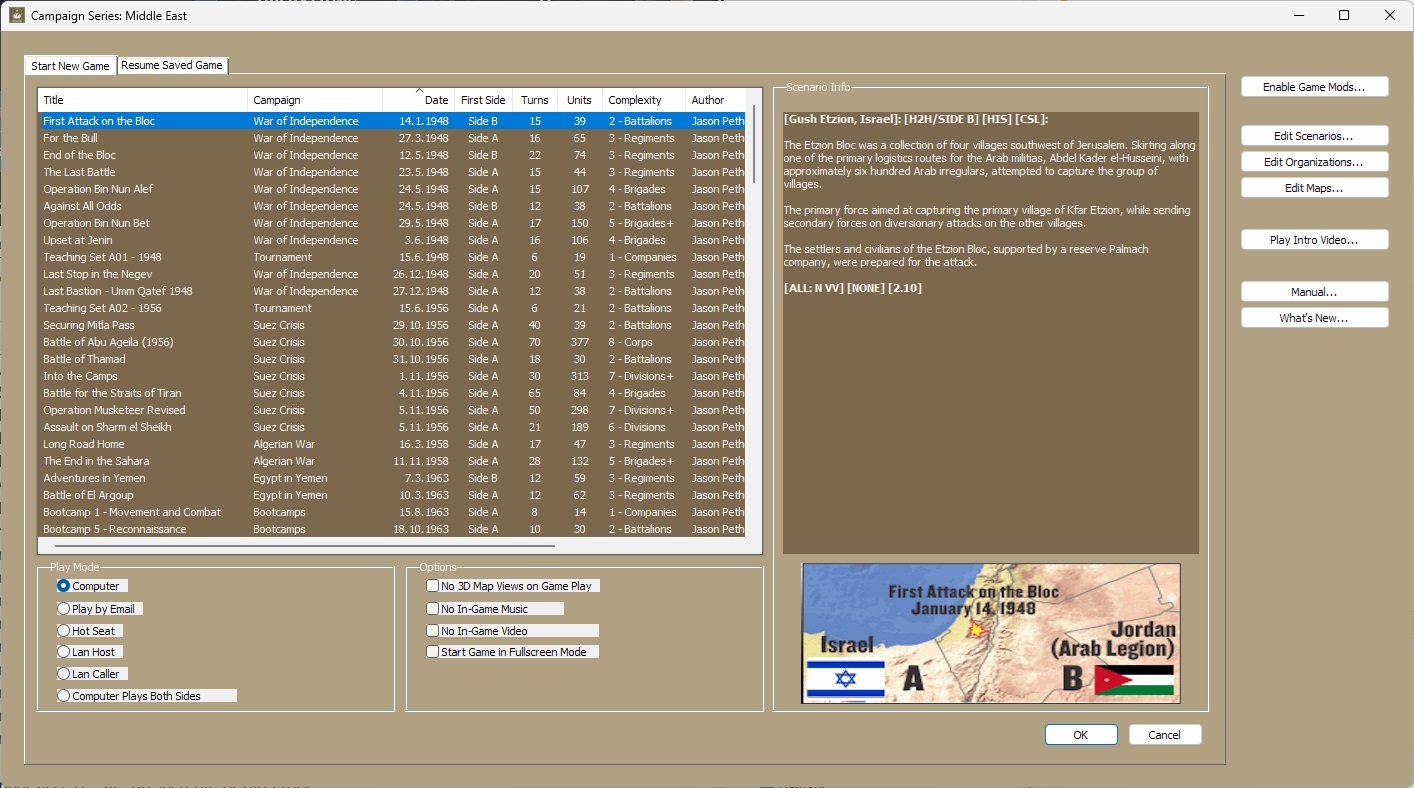Sort scenarios by Title column header
The height and width of the screenshot is (788, 1414).
142,100
